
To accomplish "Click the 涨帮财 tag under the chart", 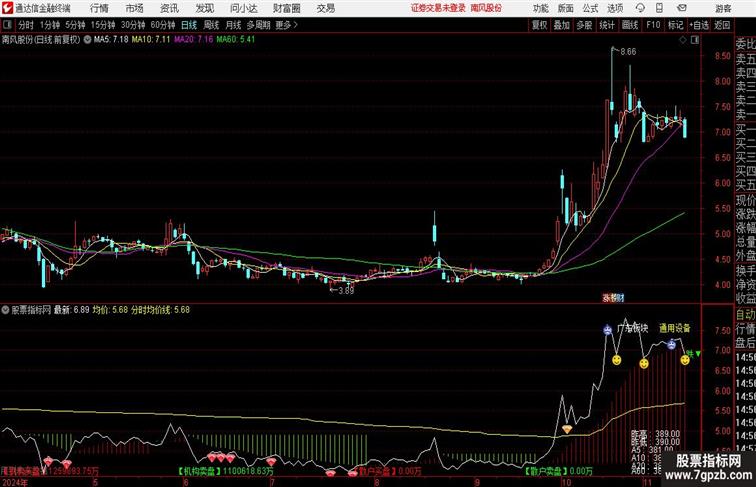I will pyautogui.click(x=613, y=298).
